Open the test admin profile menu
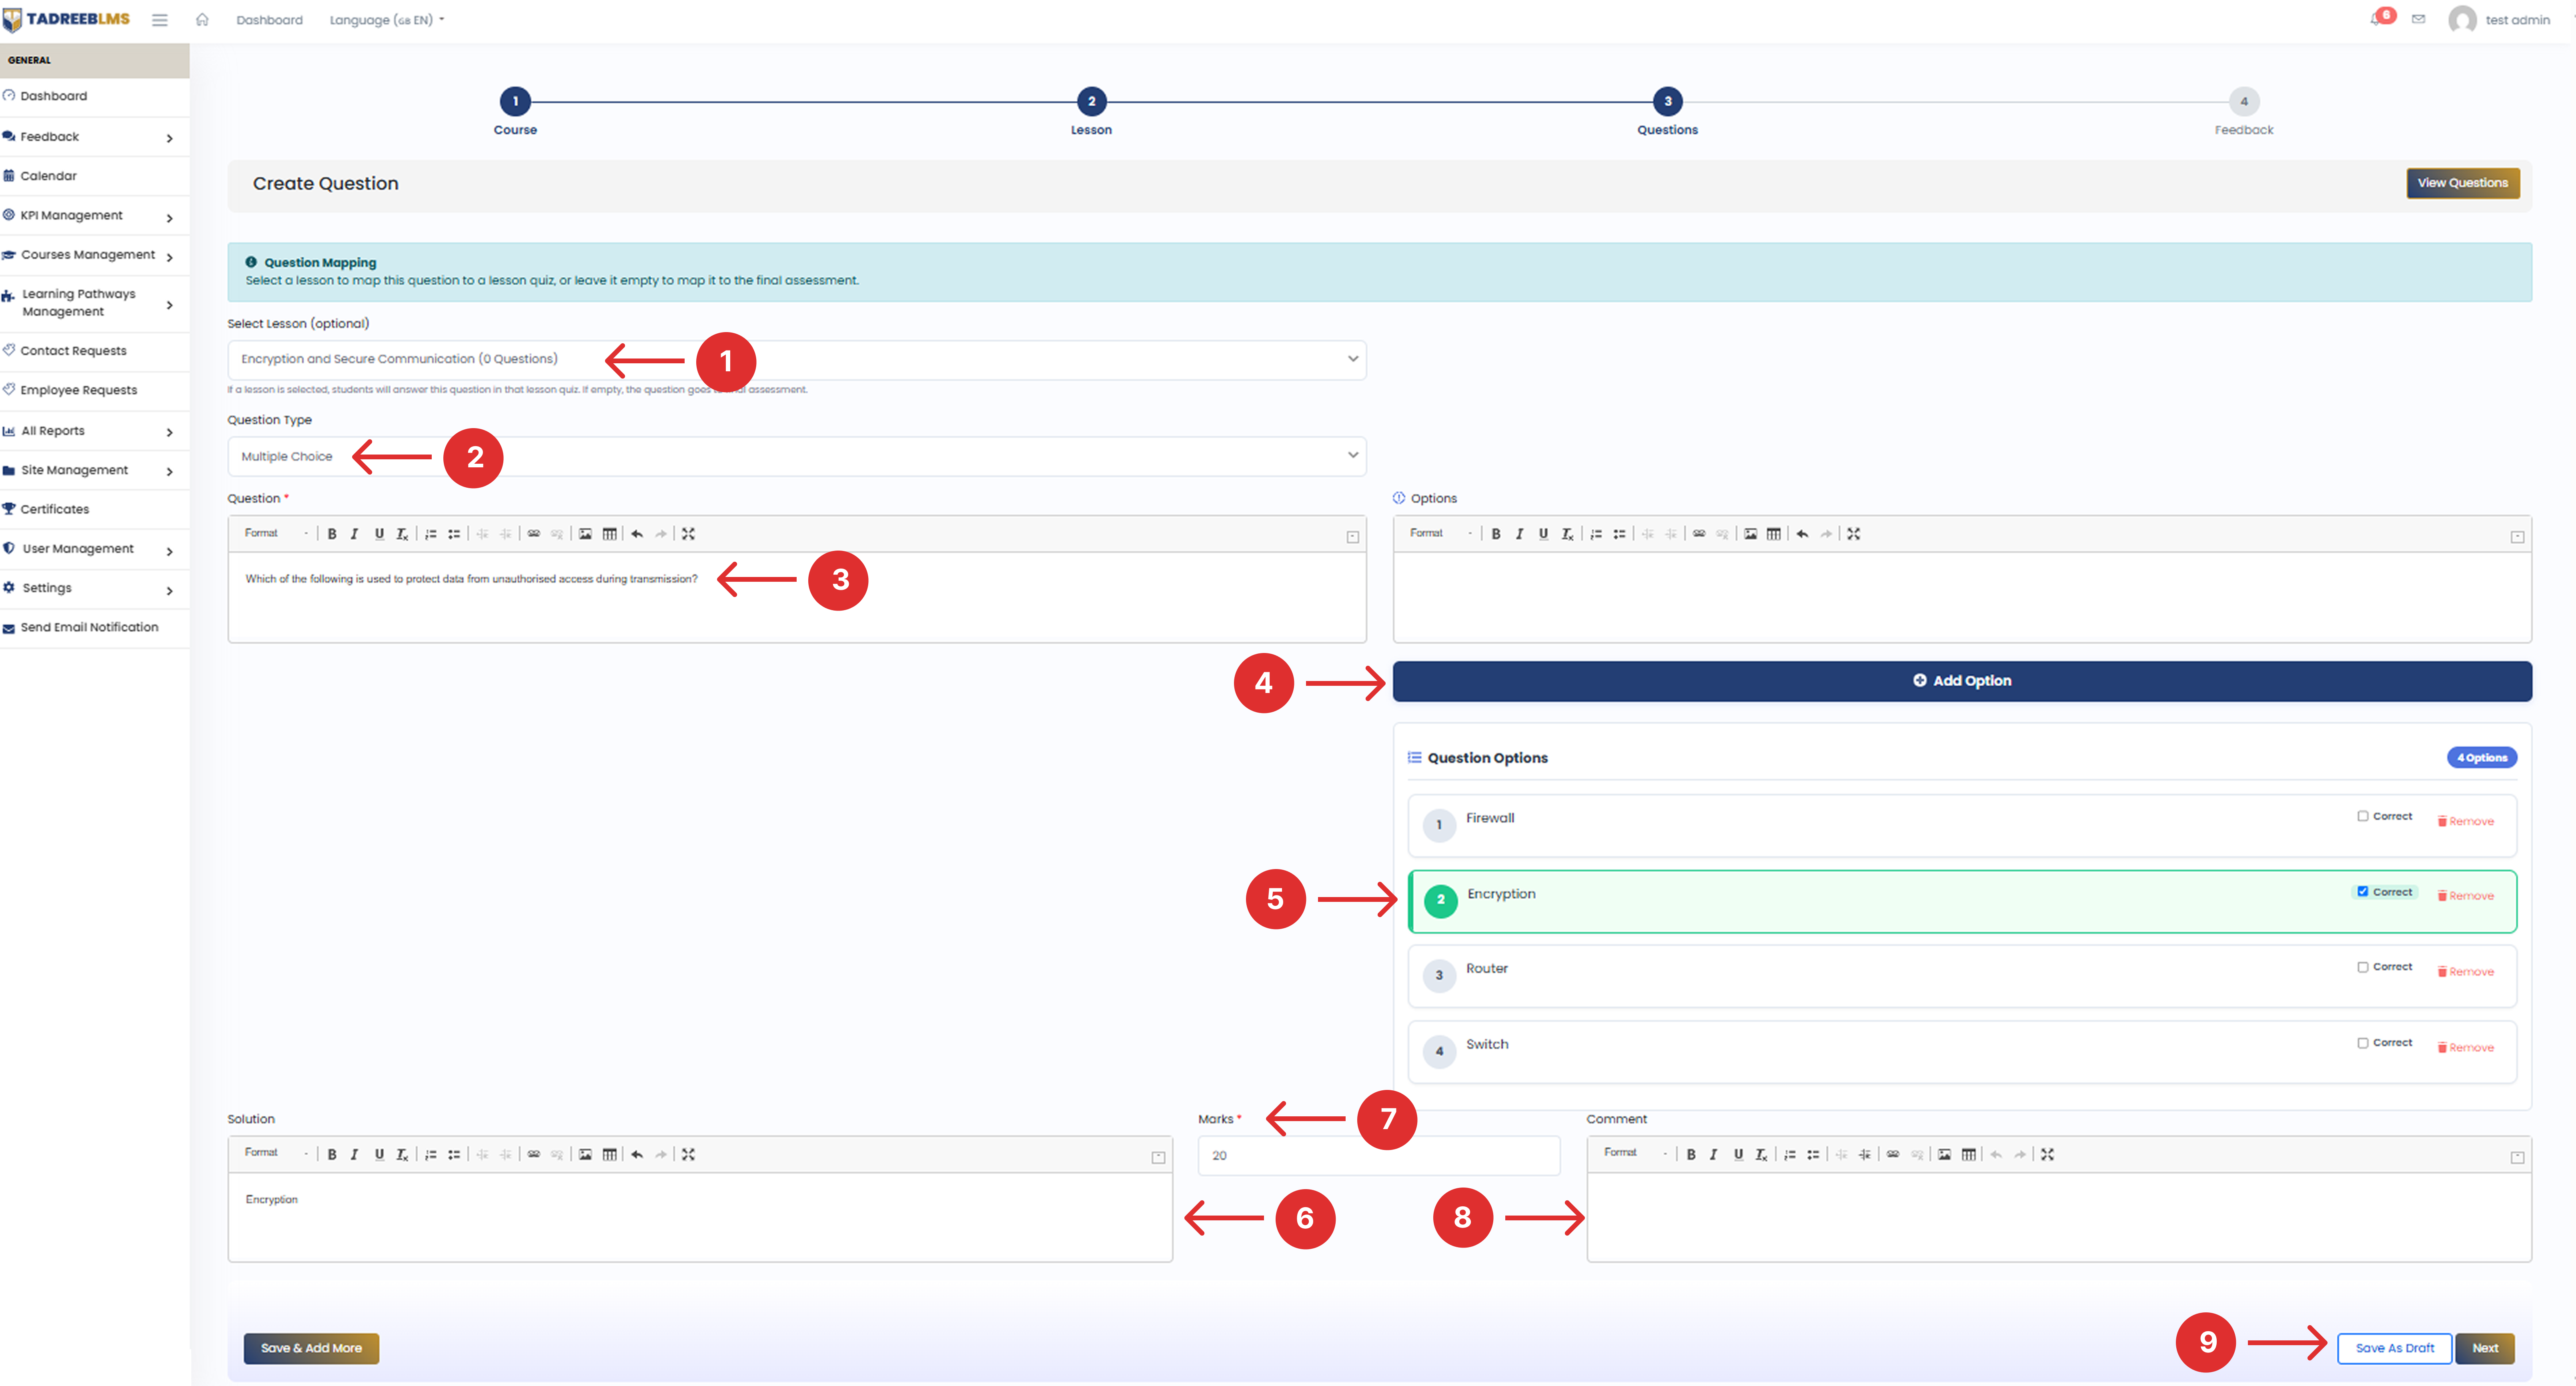 (x=2499, y=20)
